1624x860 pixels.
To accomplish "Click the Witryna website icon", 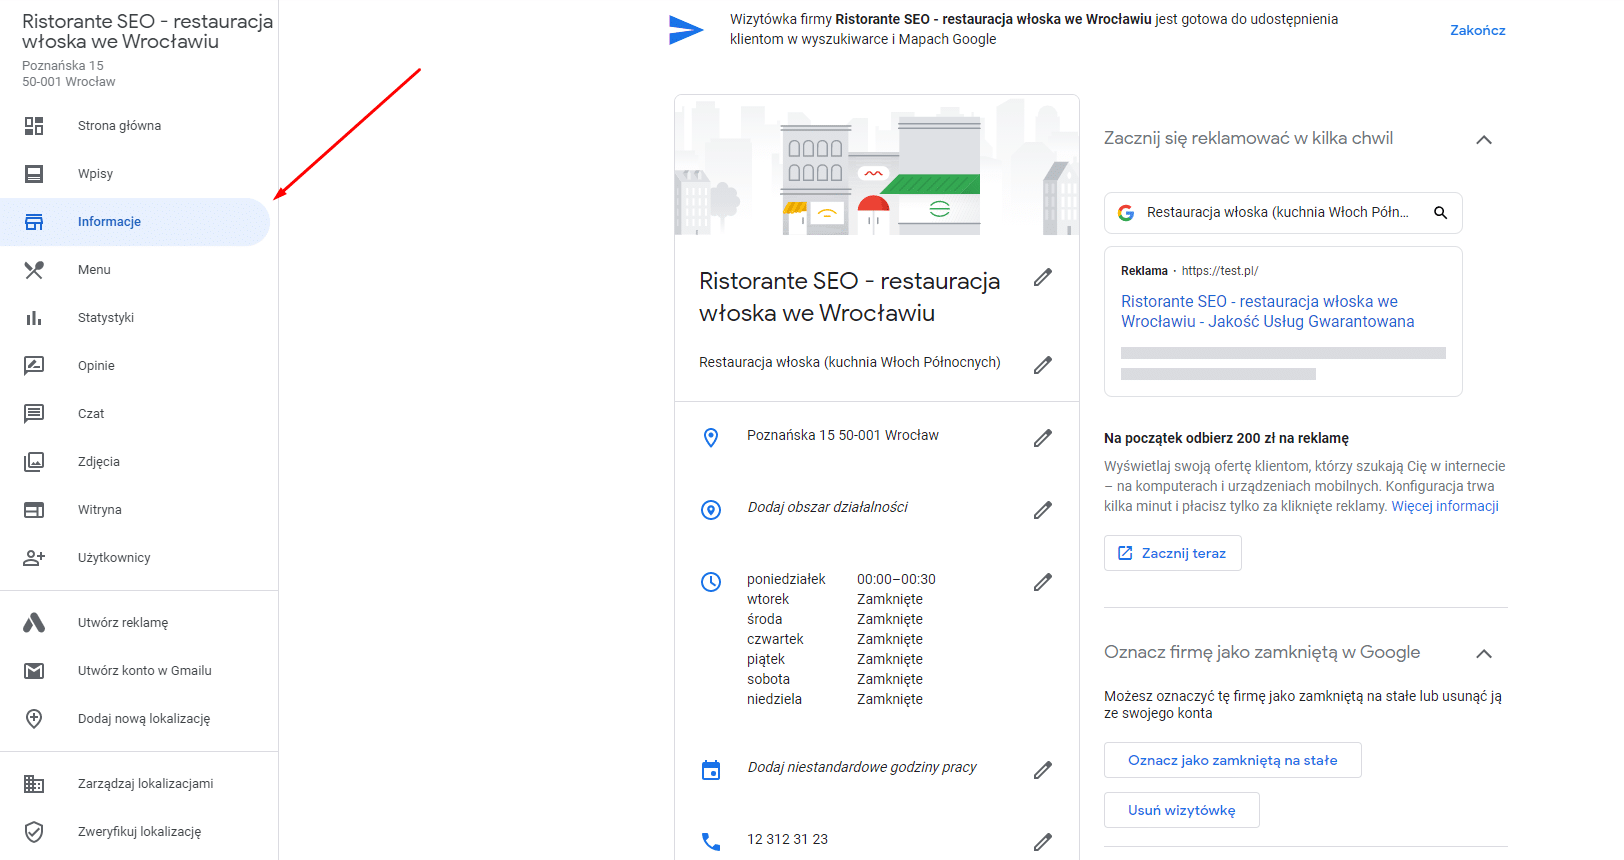I will [x=34, y=510].
